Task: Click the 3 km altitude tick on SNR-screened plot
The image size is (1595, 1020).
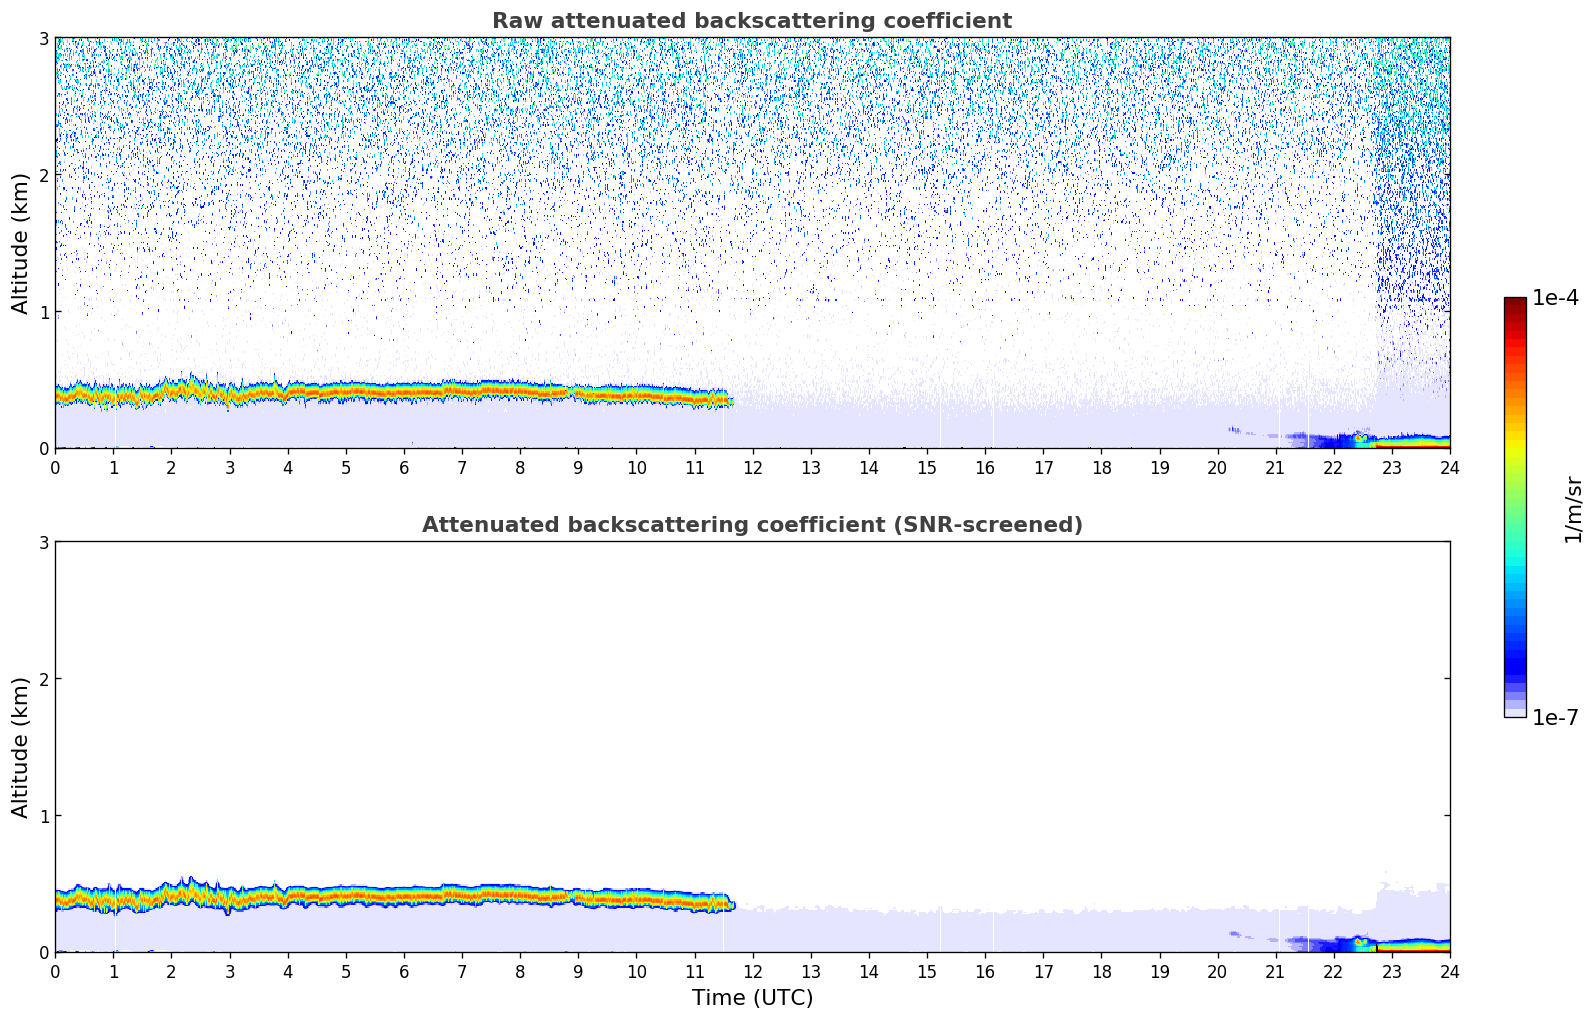Action: click(43, 542)
